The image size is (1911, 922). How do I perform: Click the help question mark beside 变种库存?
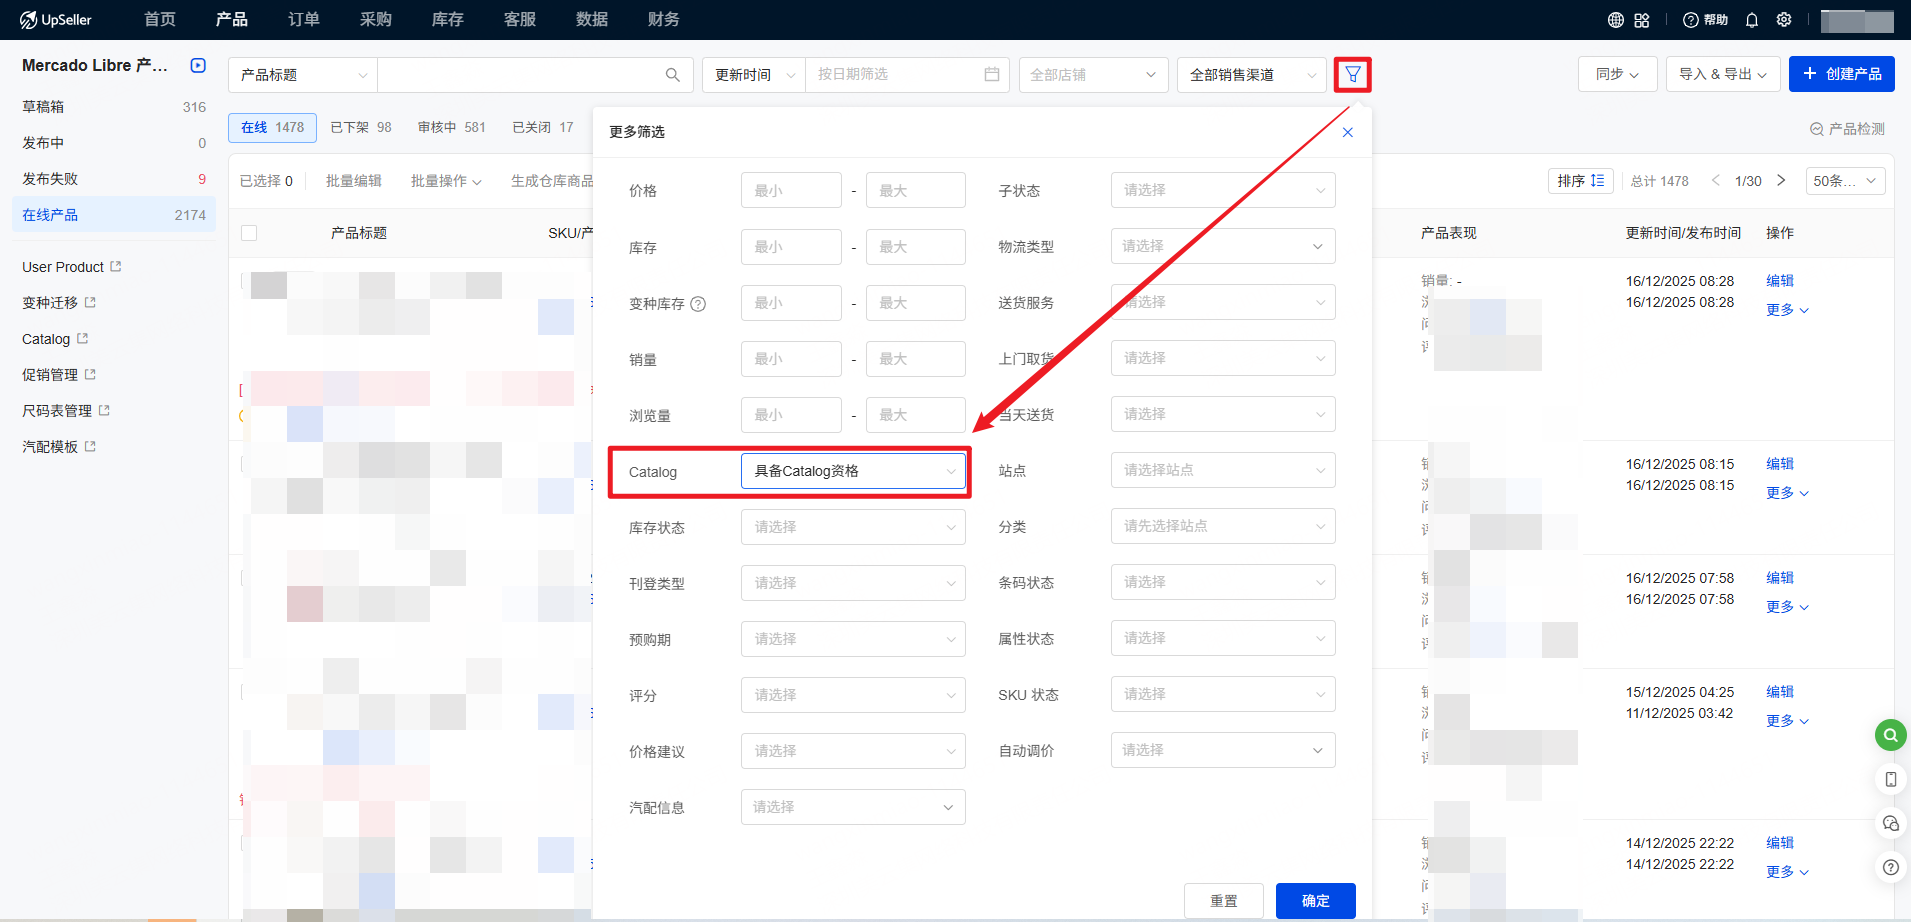pos(698,304)
